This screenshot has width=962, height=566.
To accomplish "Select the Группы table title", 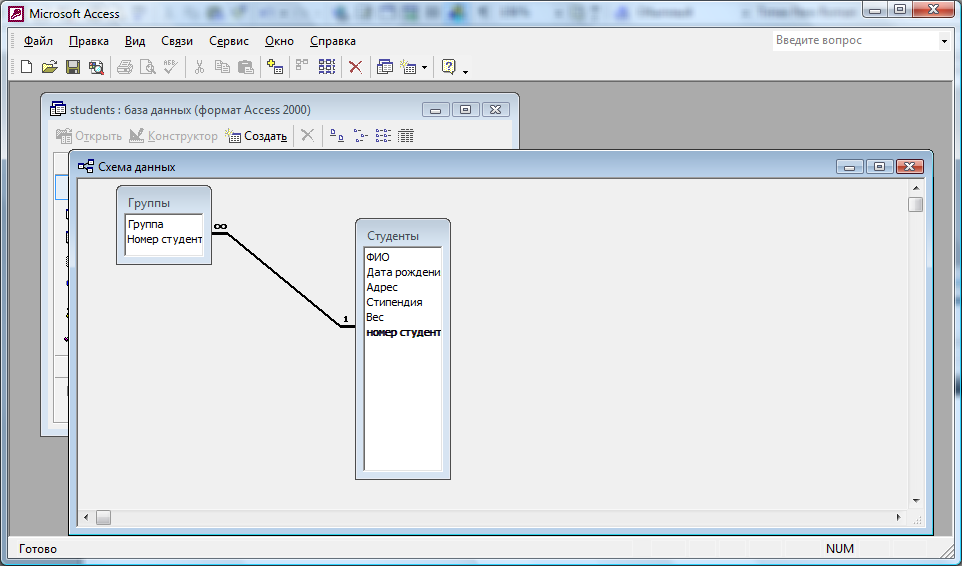I will click(x=148, y=203).
